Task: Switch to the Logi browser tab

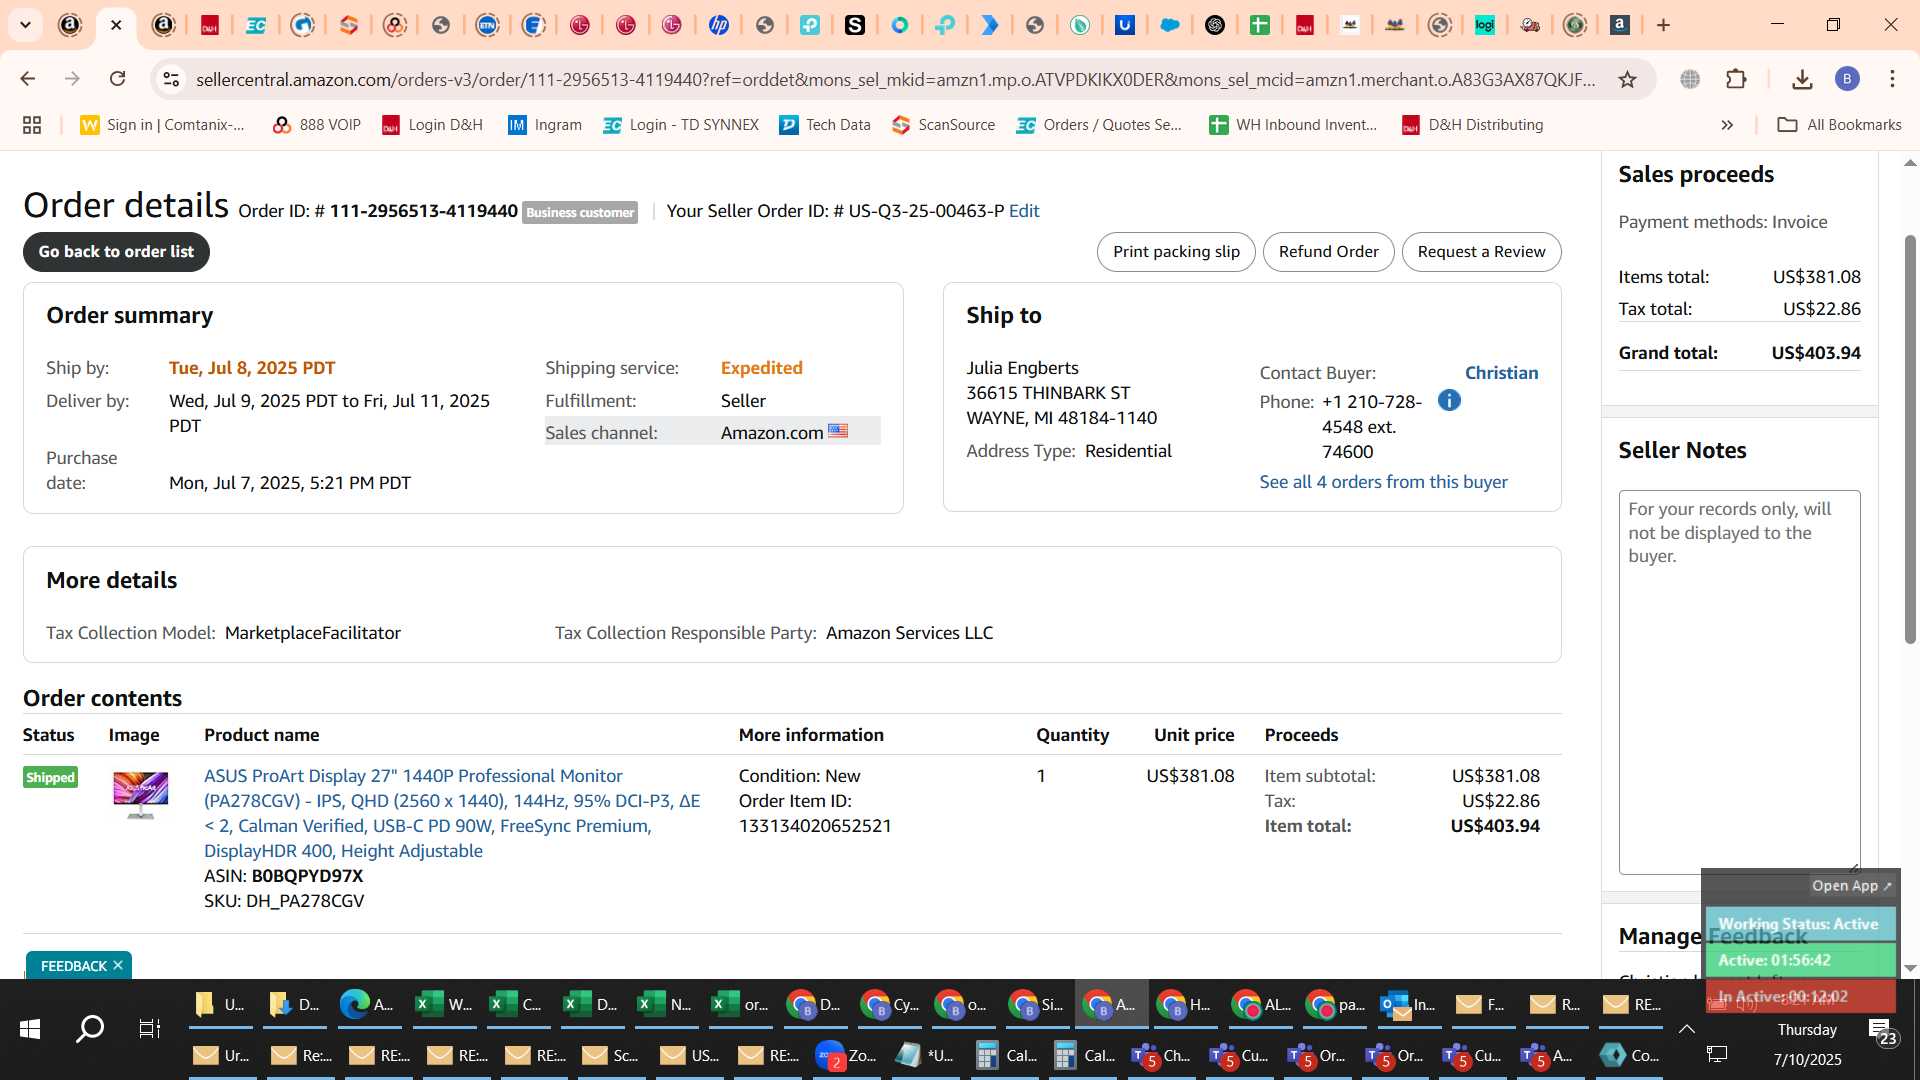Action: coord(1485,25)
